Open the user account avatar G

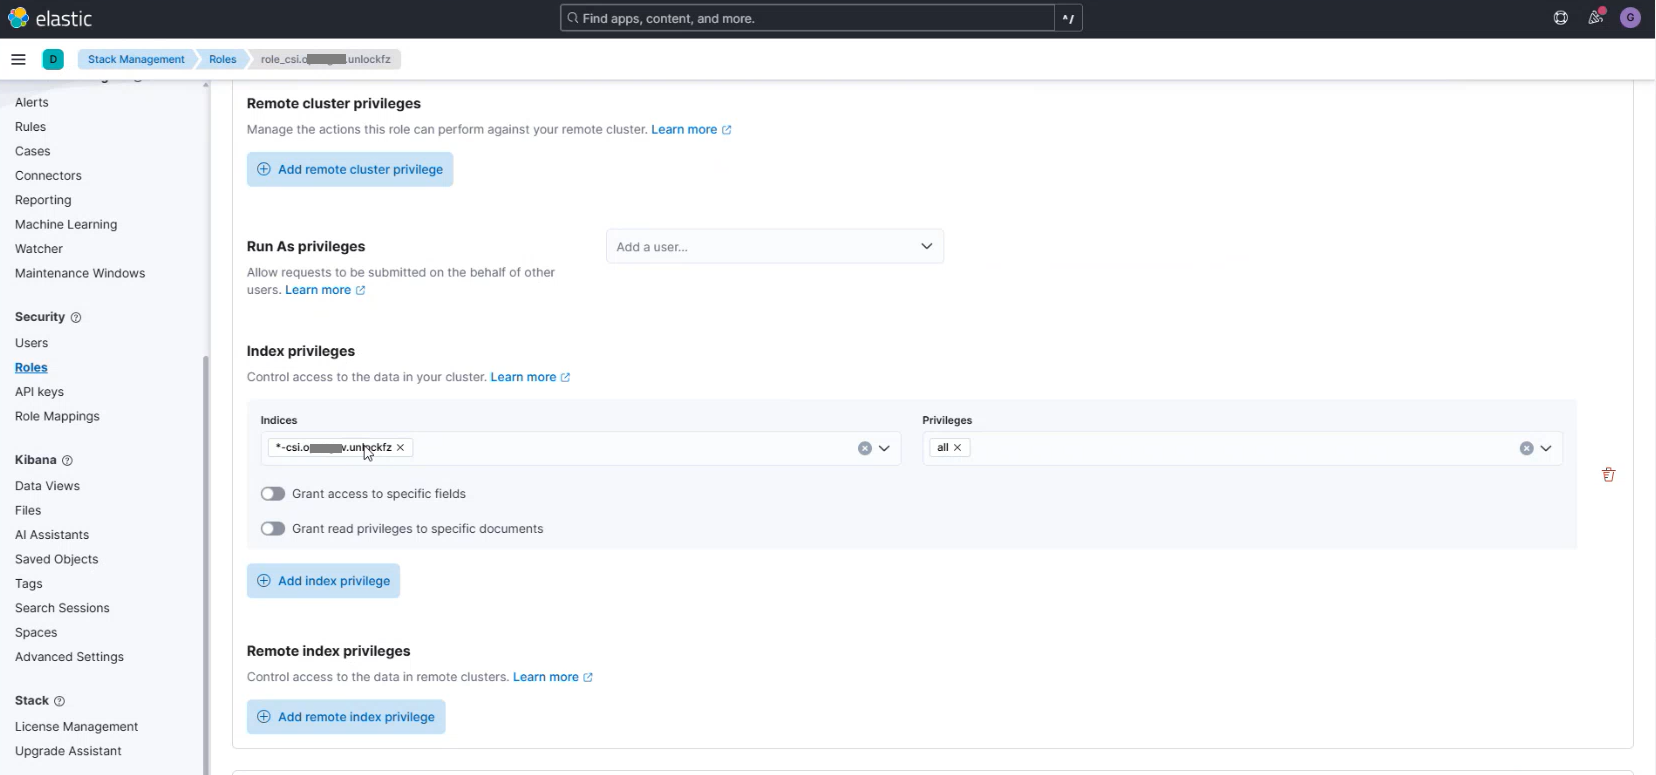pyautogui.click(x=1630, y=18)
